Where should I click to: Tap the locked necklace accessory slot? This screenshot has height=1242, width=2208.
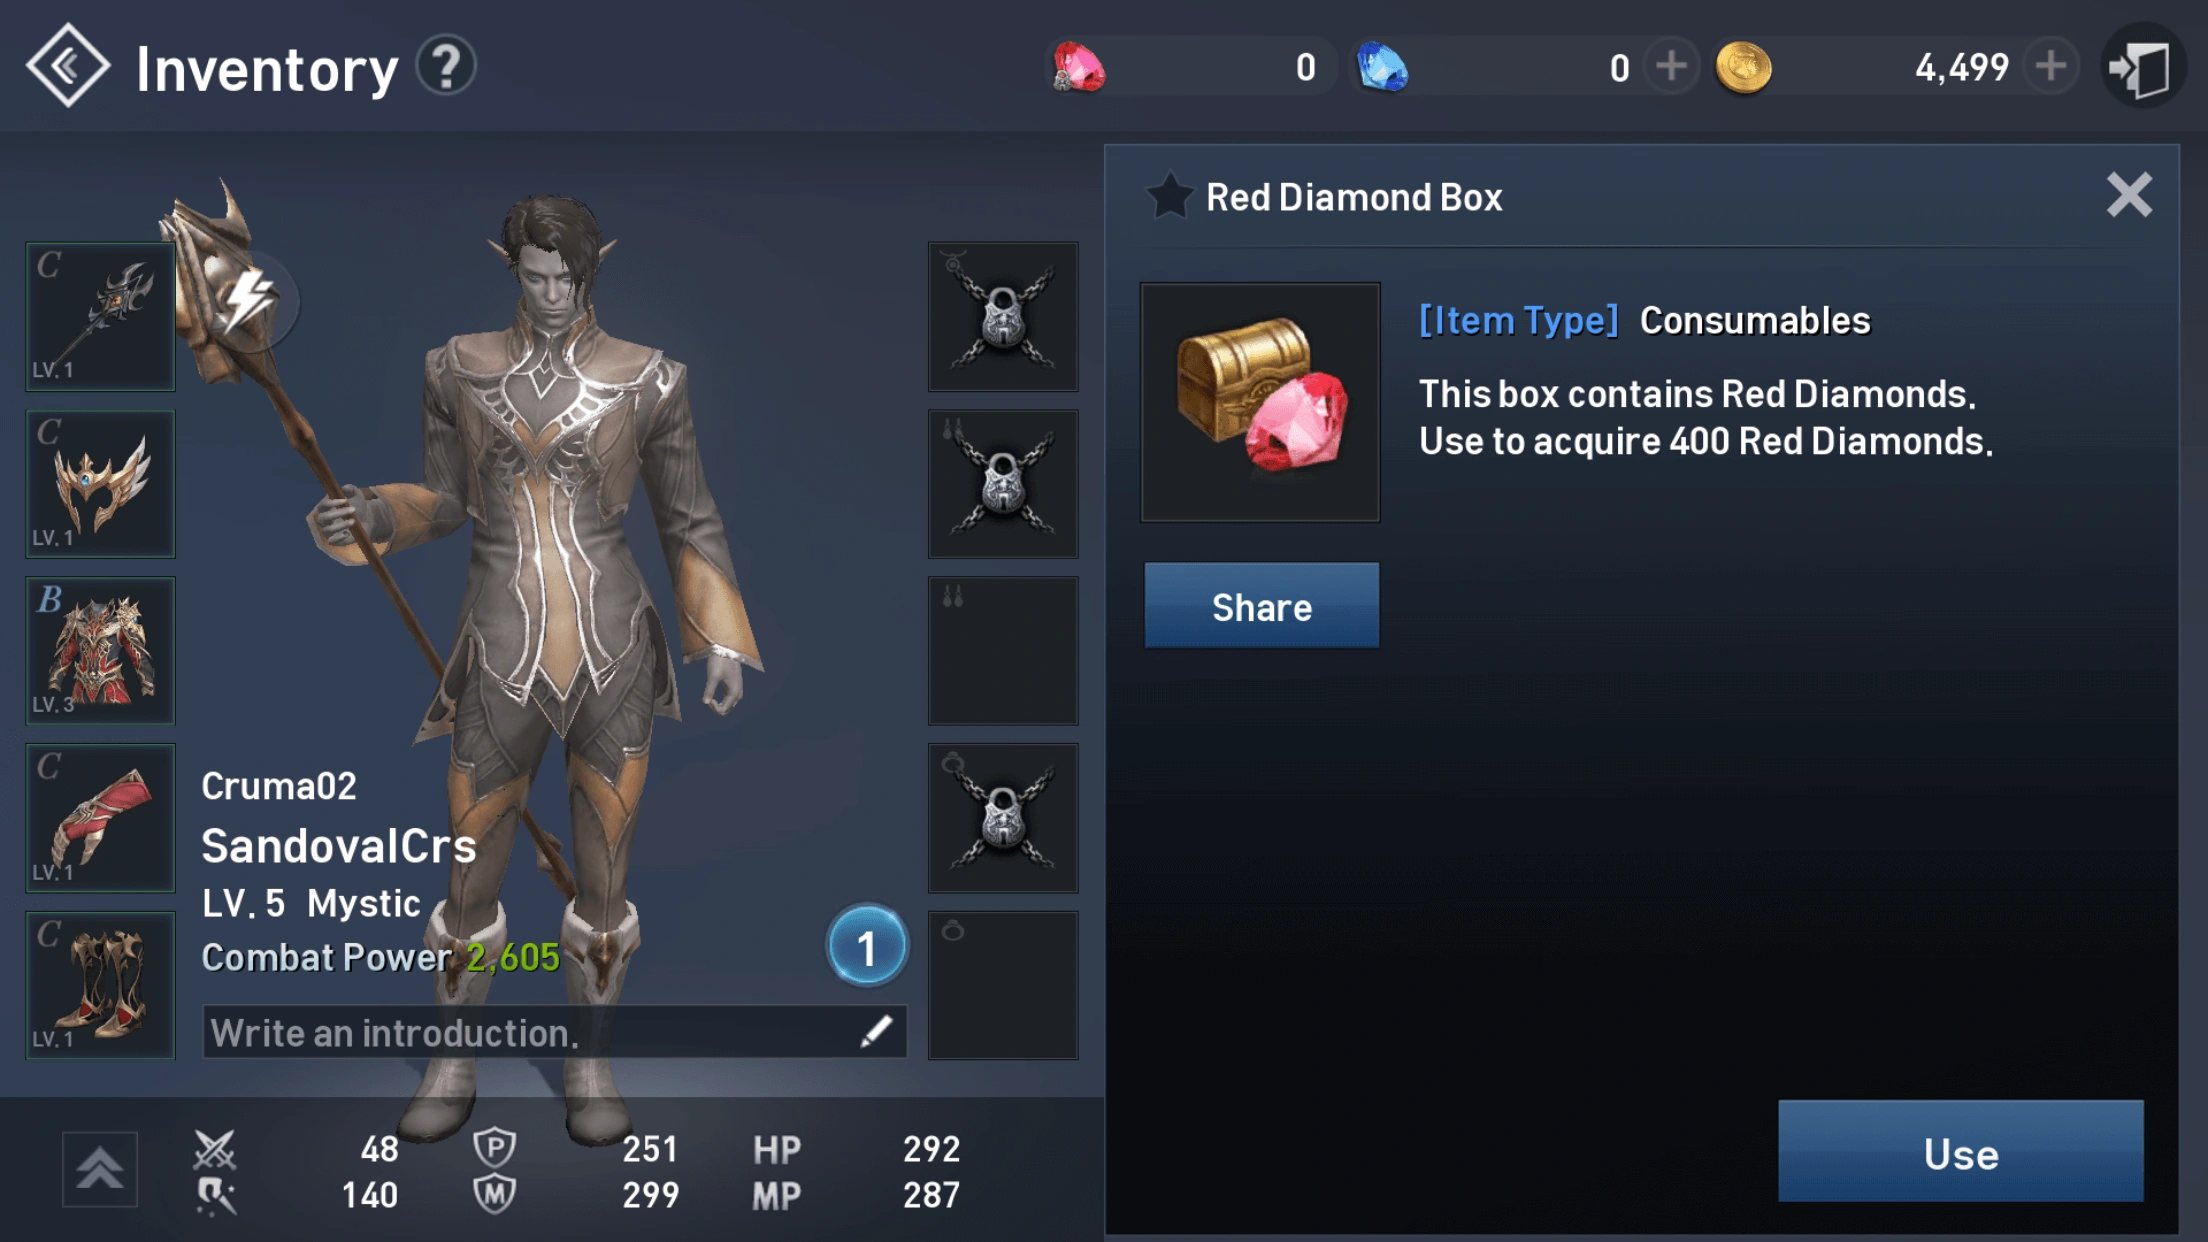(1003, 316)
